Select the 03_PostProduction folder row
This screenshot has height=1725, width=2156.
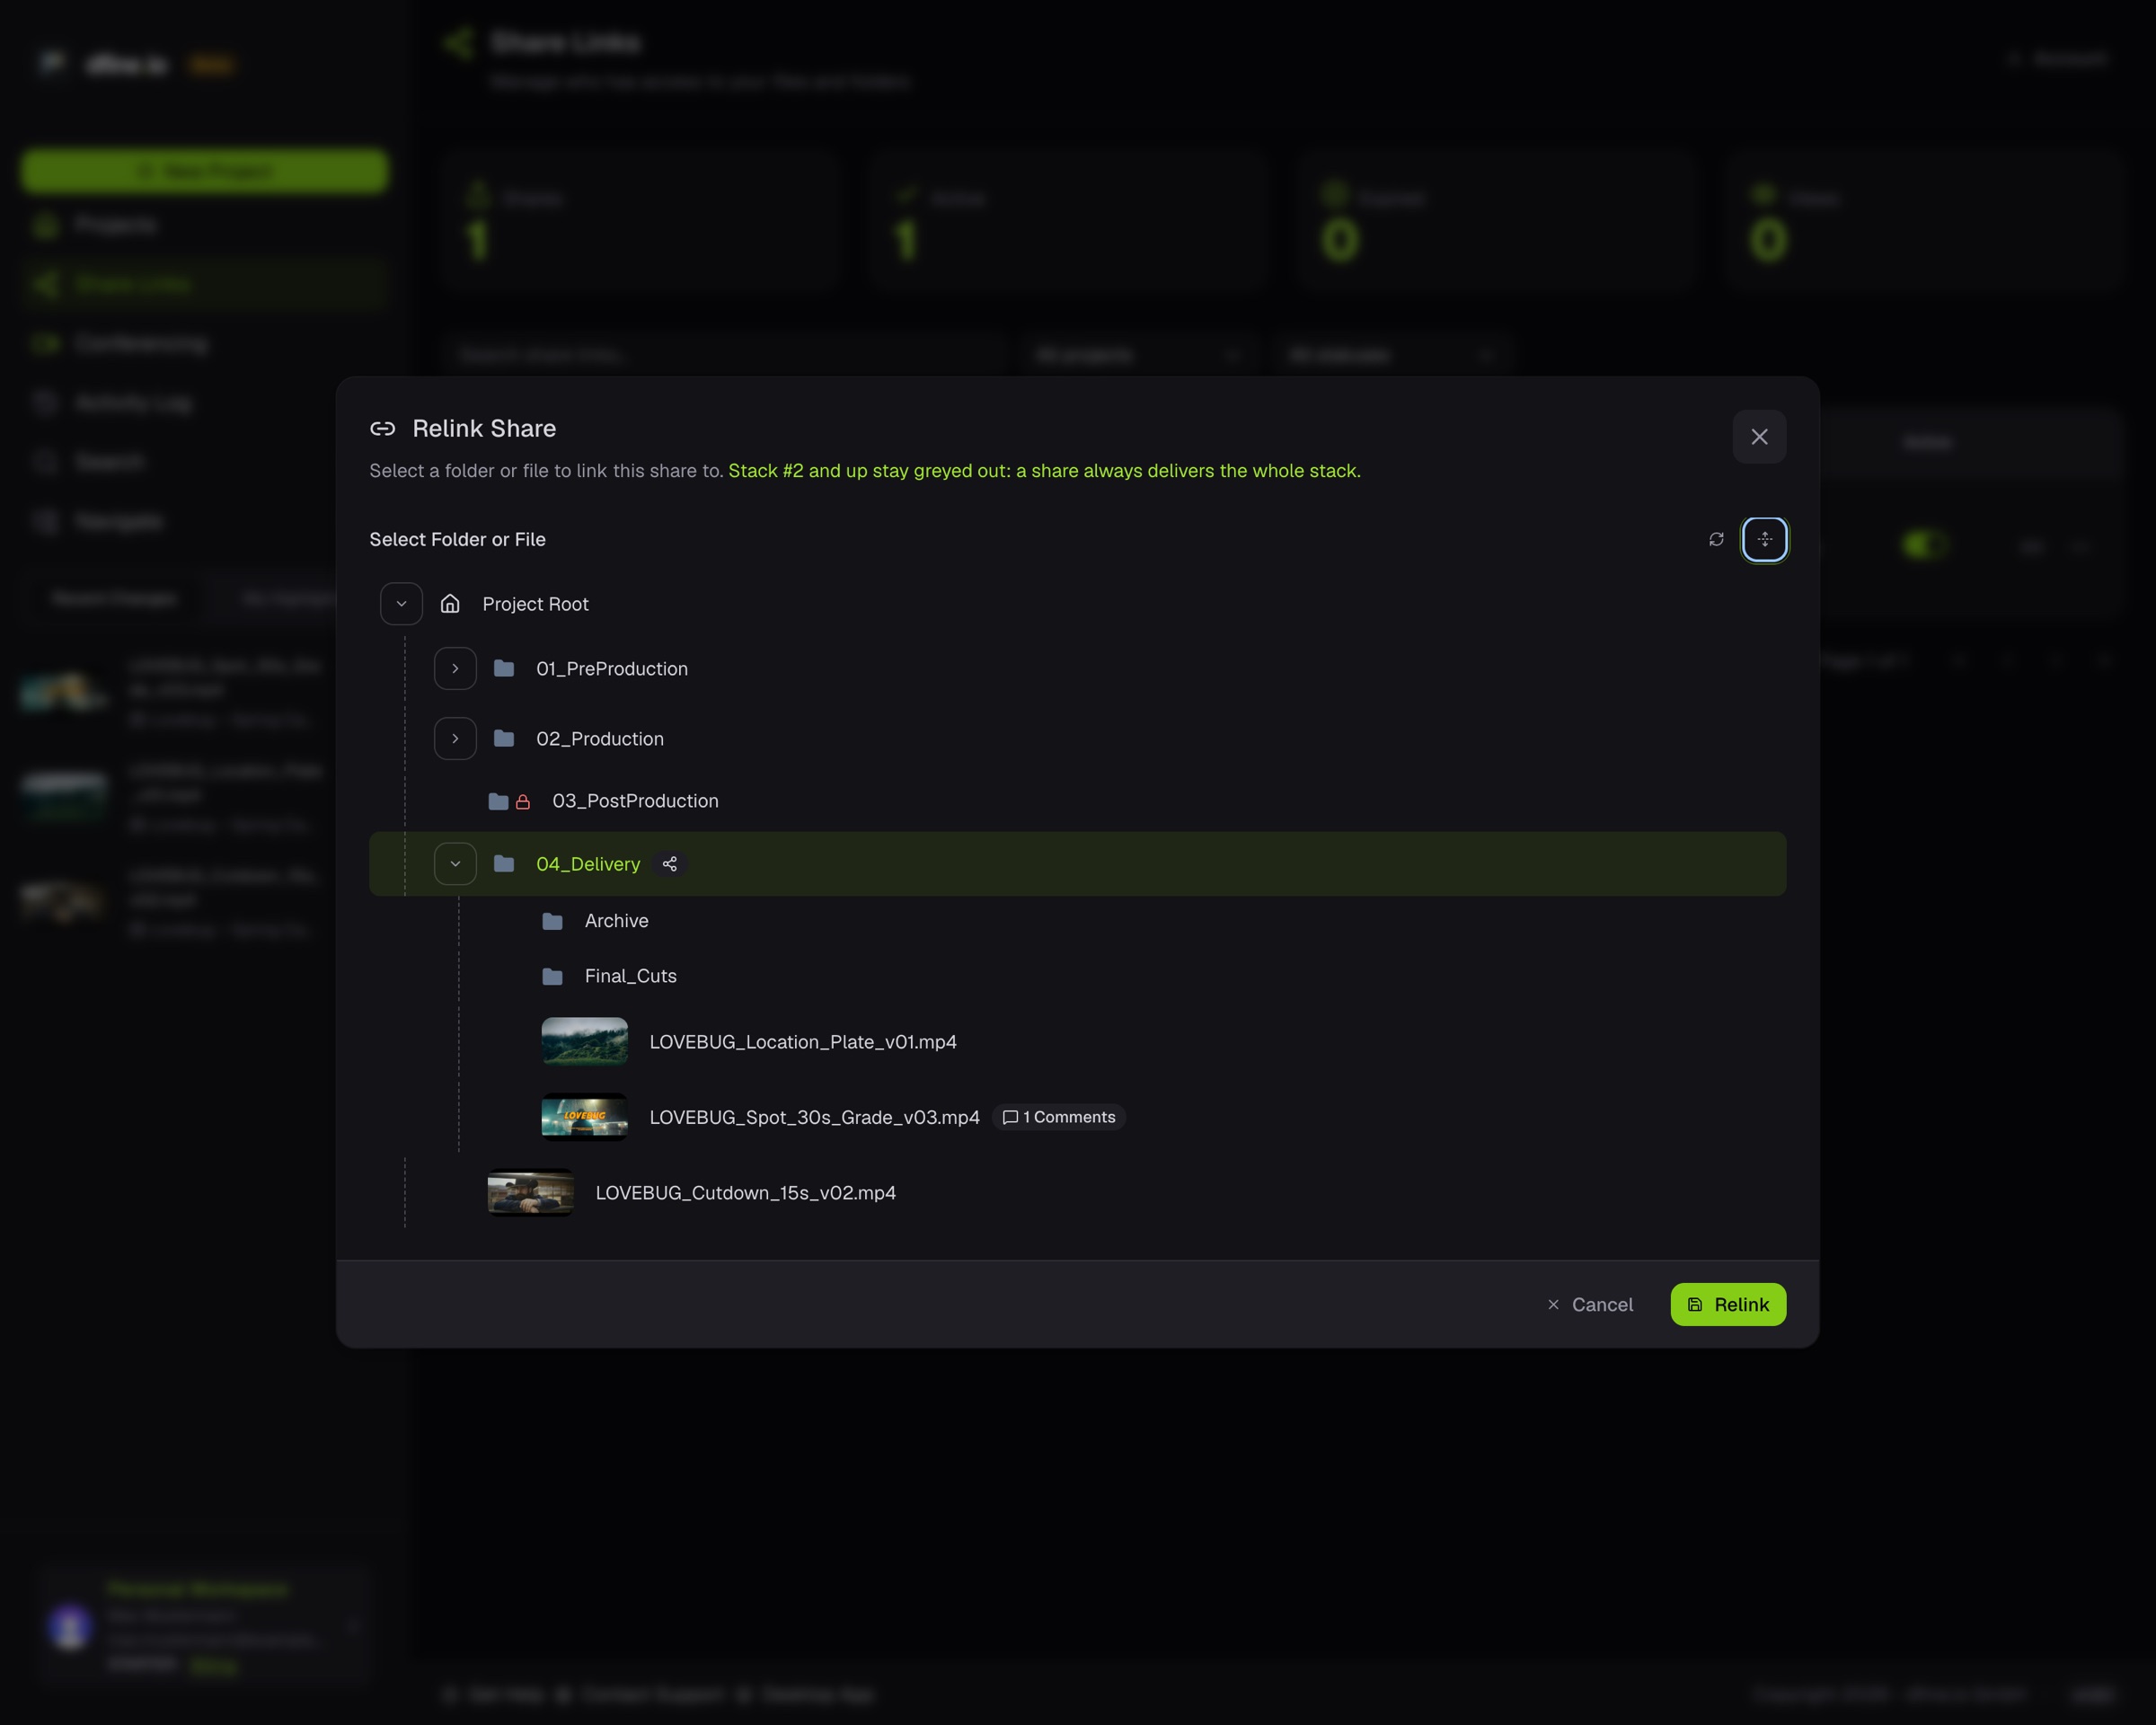1077,801
